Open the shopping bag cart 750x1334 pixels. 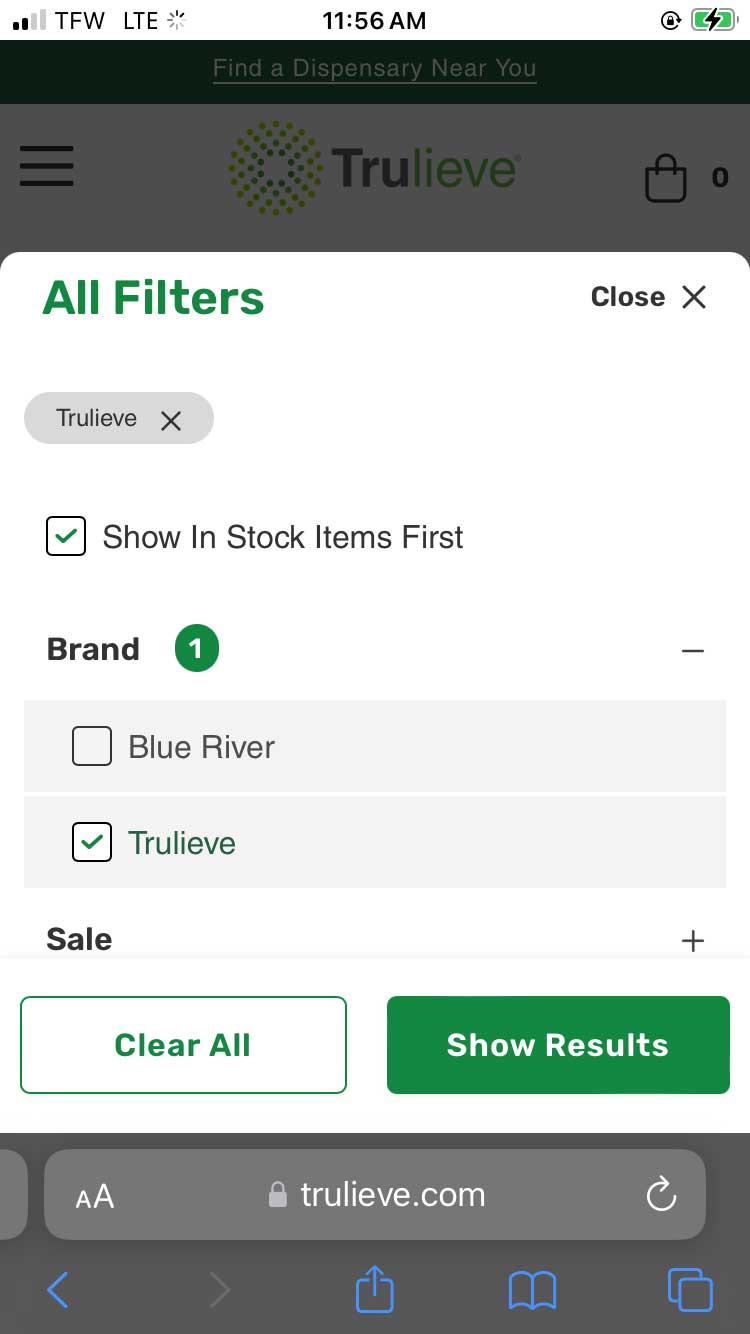tap(666, 179)
